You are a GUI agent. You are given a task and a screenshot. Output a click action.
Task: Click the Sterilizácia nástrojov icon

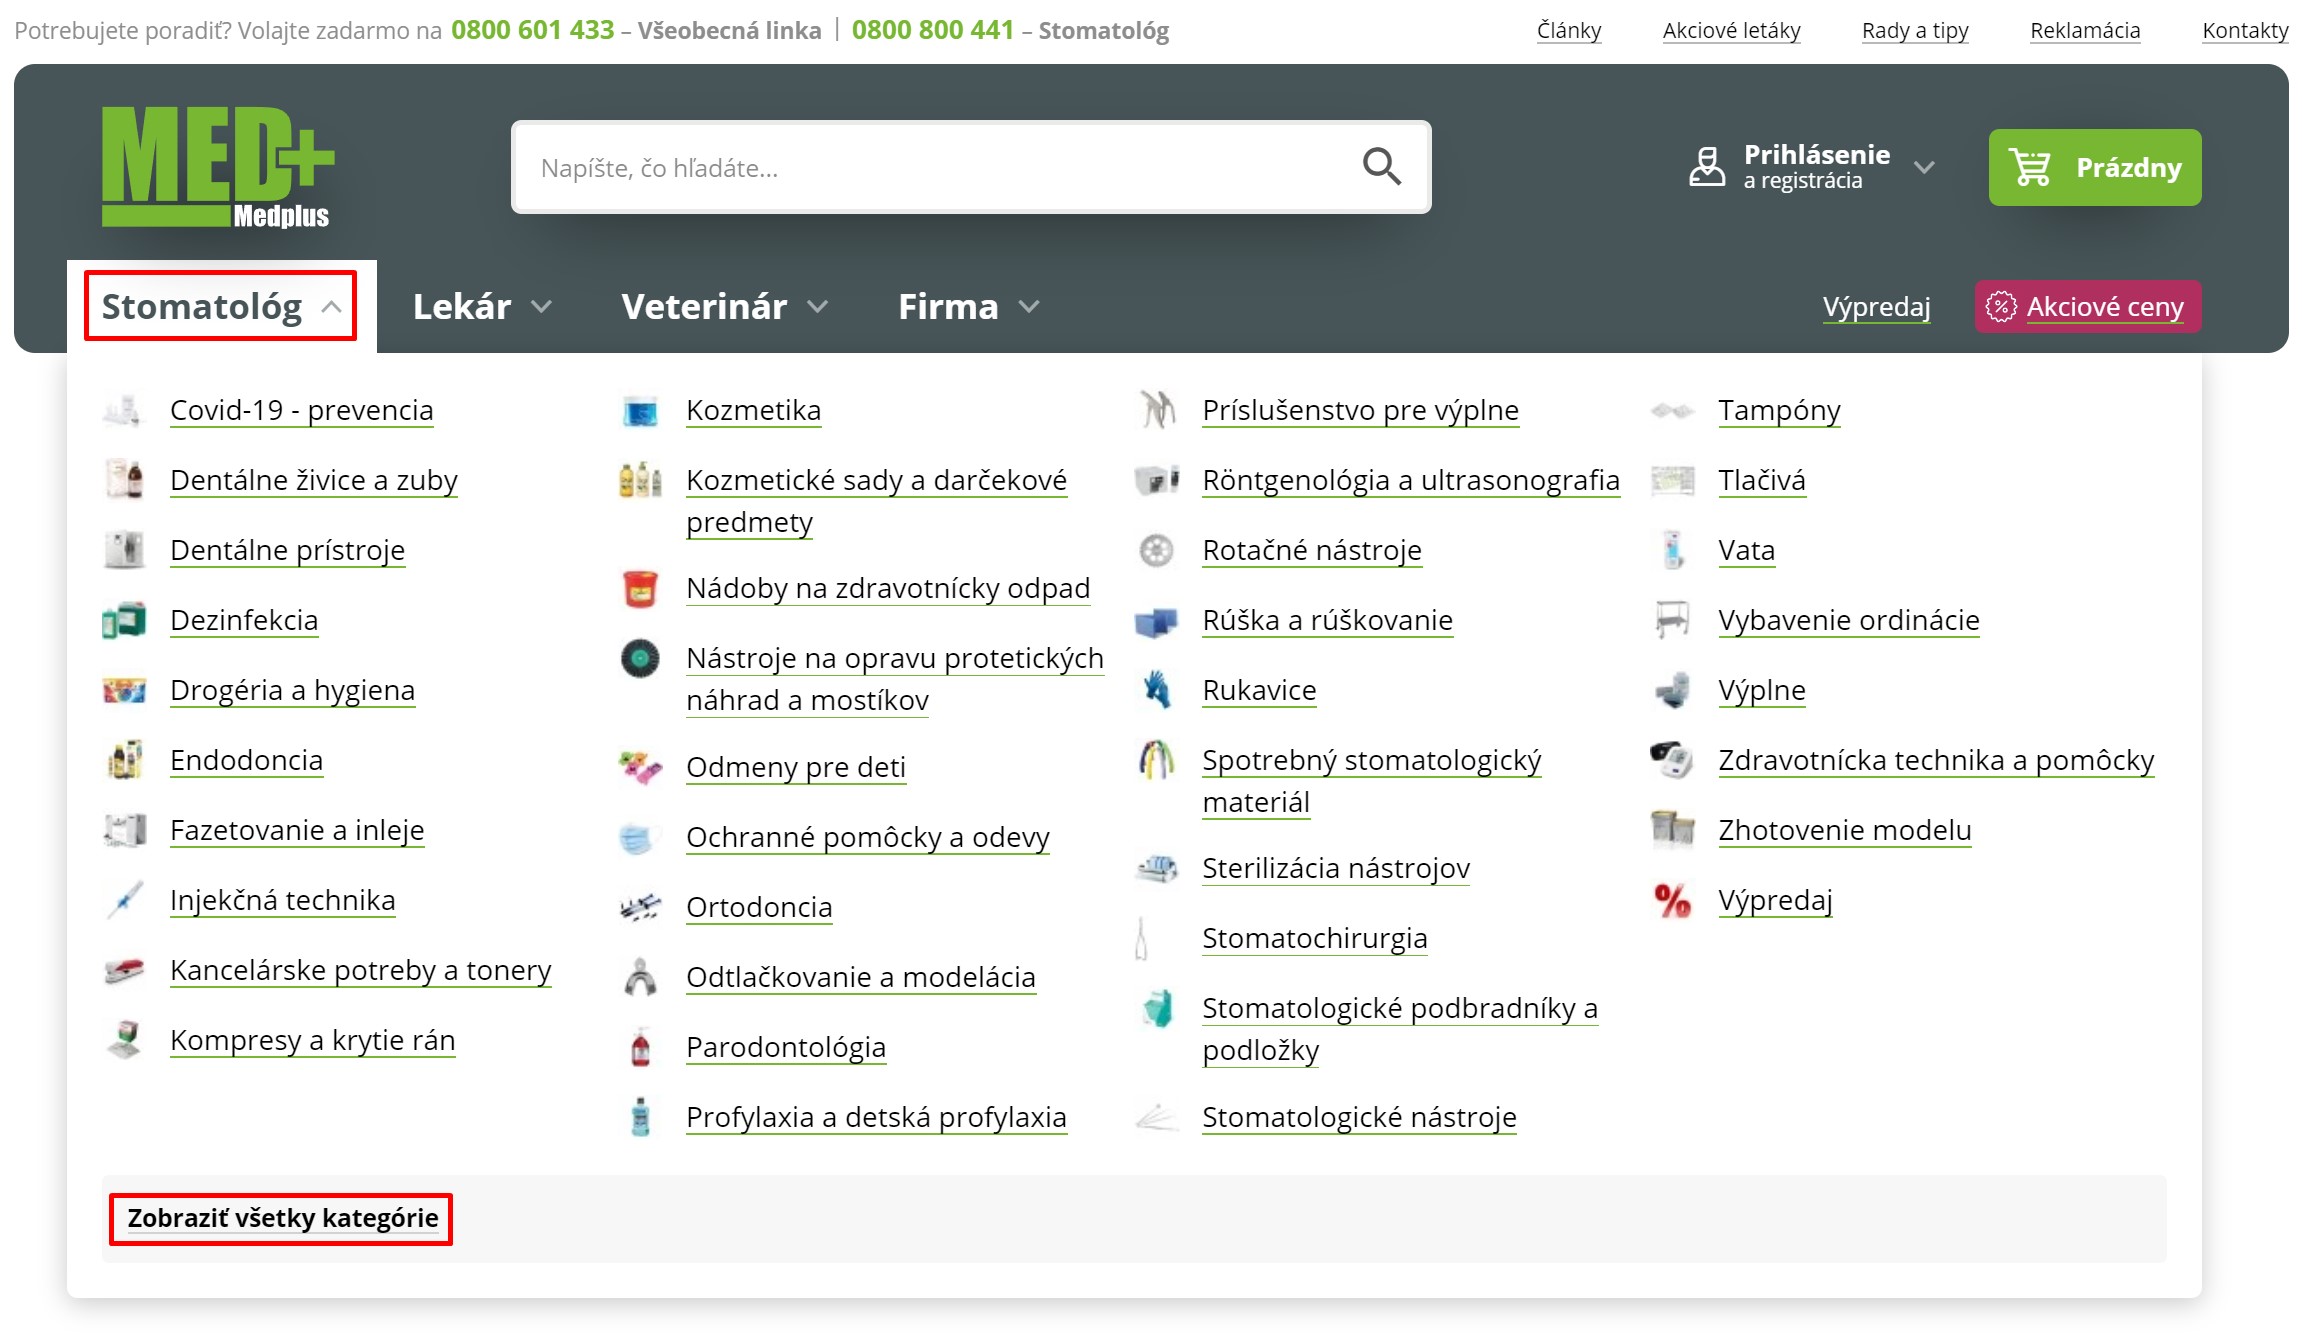click(1156, 868)
